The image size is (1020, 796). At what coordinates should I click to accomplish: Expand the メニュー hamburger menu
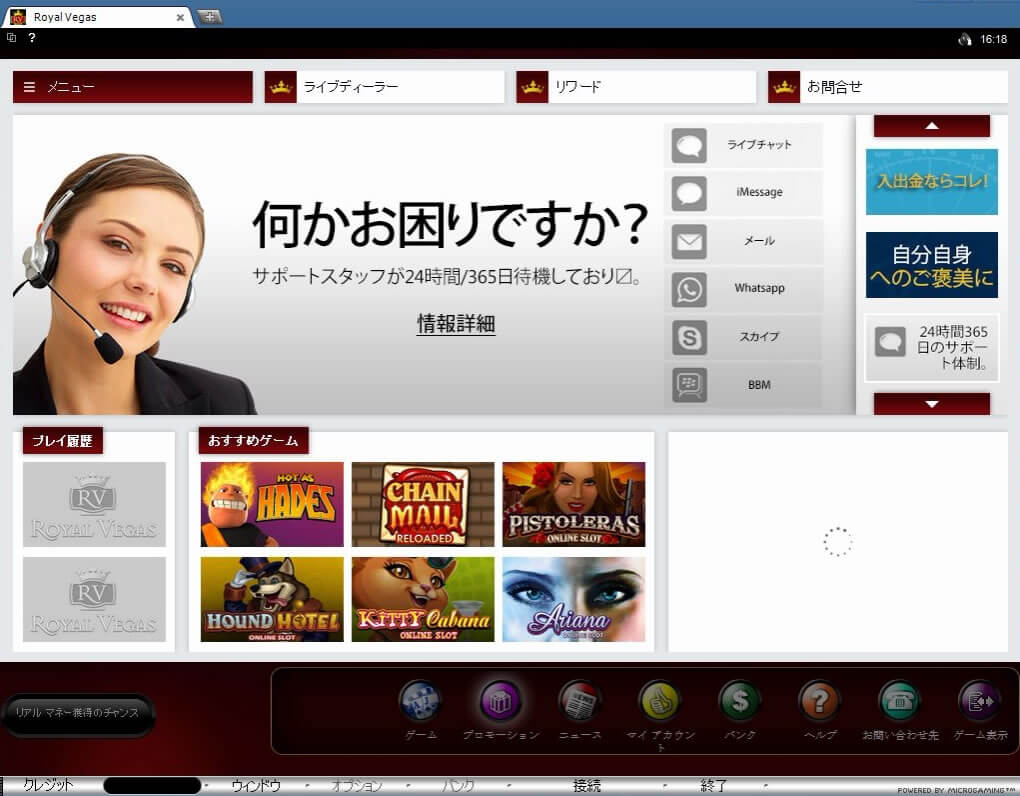coord(132,87)
